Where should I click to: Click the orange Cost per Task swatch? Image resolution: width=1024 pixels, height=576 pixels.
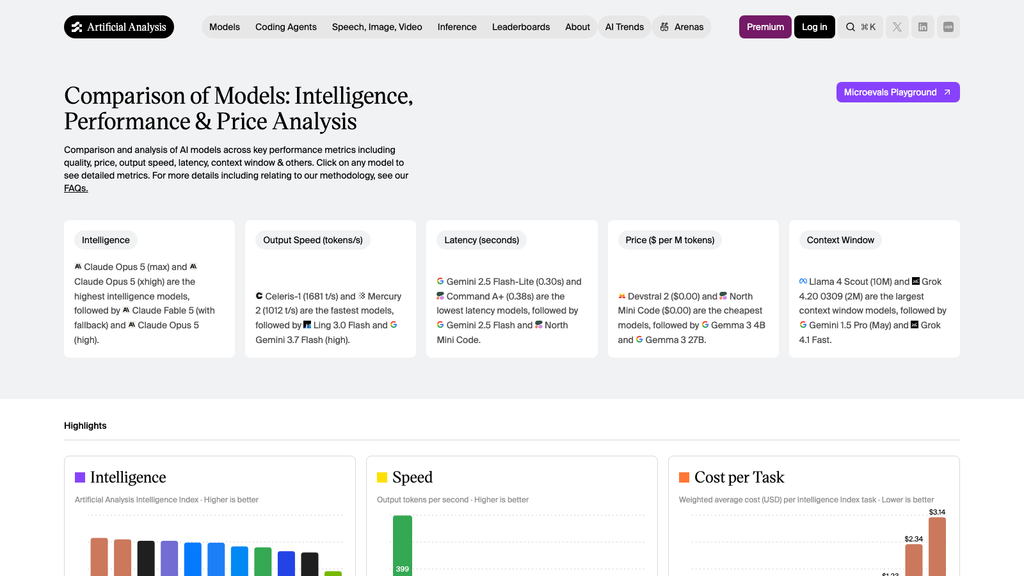point(684,477)
